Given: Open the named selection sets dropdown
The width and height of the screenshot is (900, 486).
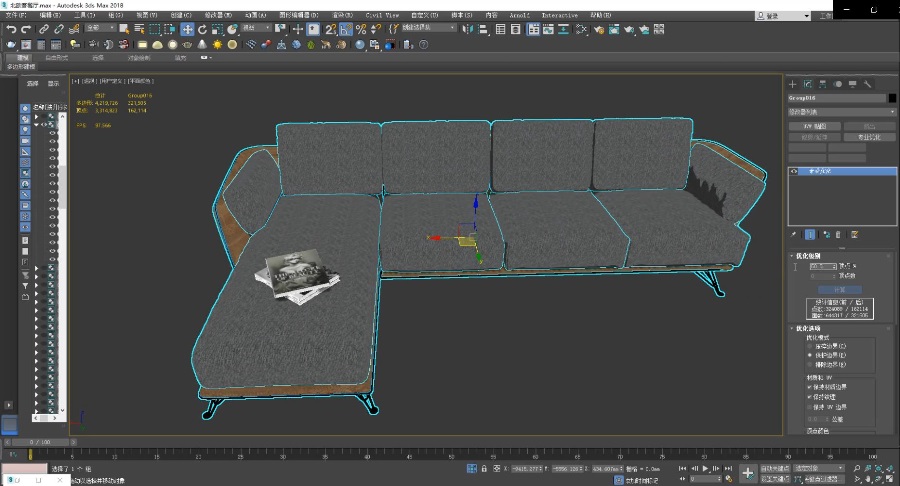Looking at the screenshot, I should 428,28.
